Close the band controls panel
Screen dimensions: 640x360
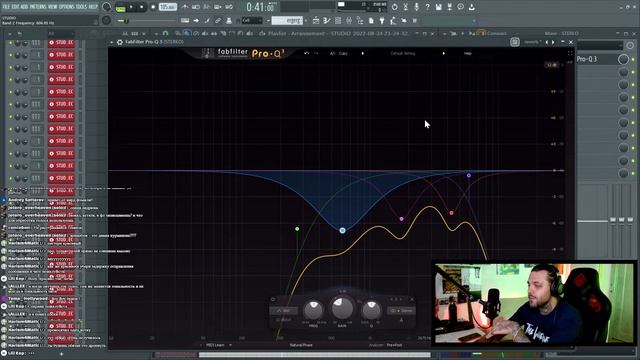click(x=412, y=299)
